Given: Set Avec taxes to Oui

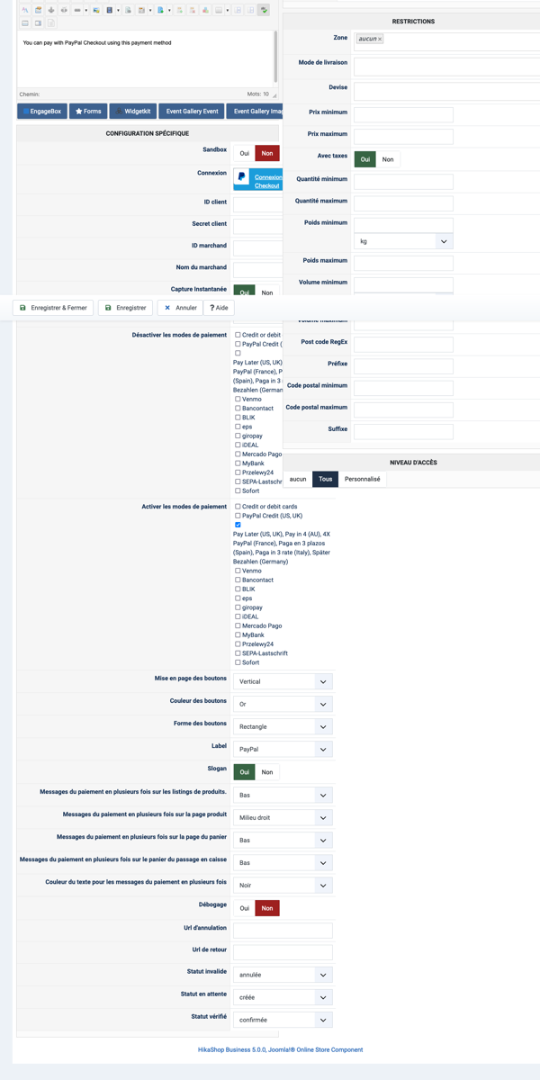Looking at the screenshot, I should coord(365,159).
